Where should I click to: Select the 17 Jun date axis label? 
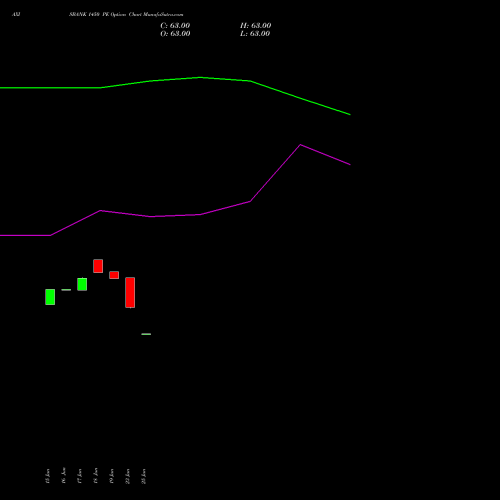click(79, 476)
